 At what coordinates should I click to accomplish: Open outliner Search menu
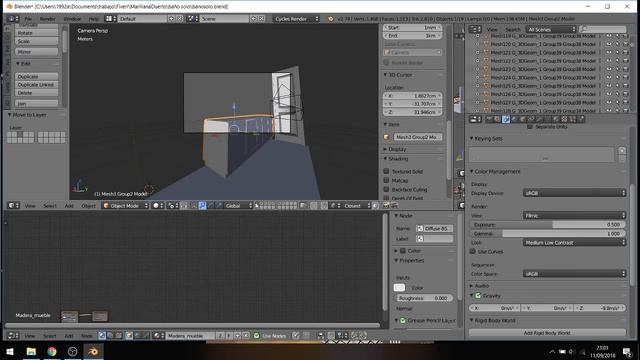click(x=513, y=29)
